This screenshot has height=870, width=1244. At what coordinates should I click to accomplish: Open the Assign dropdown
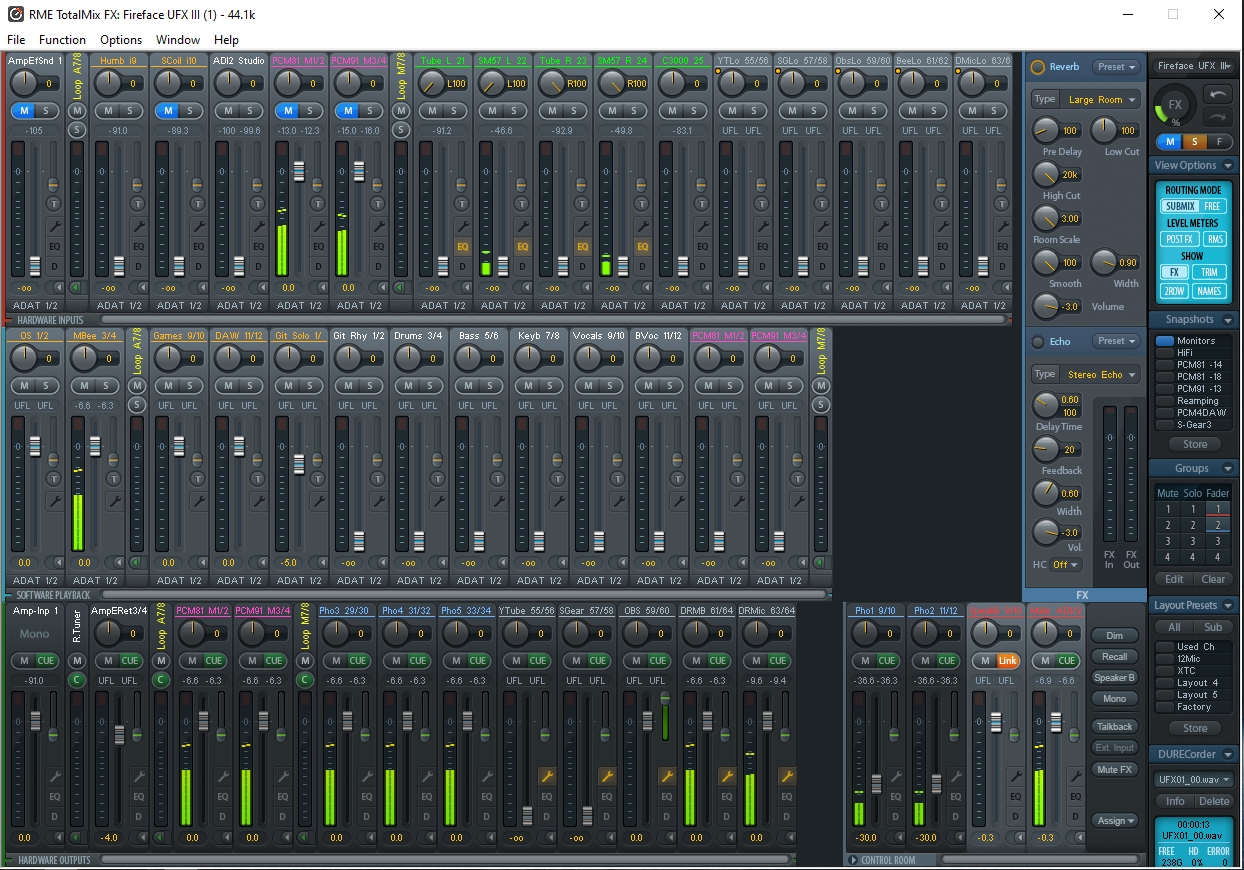(1115, 821)
